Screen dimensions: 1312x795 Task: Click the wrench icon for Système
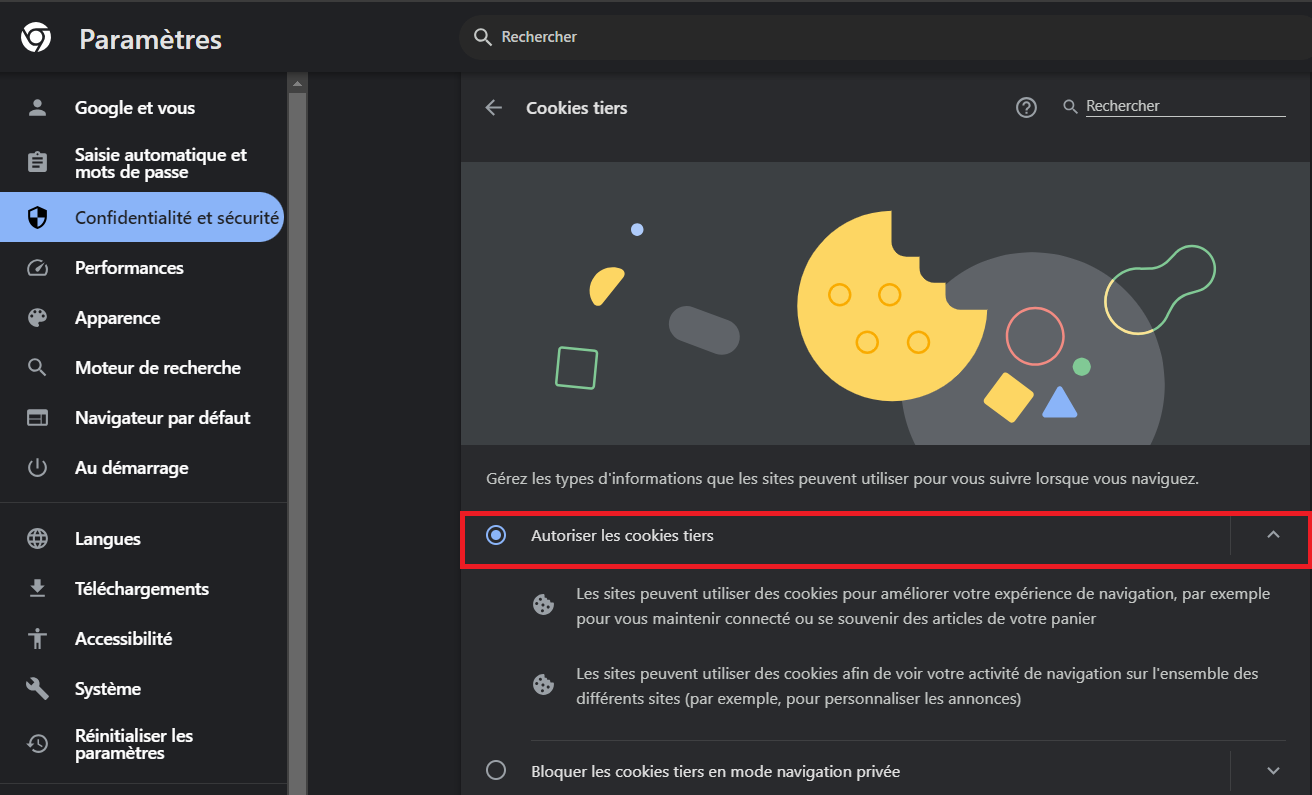[37, 689]
